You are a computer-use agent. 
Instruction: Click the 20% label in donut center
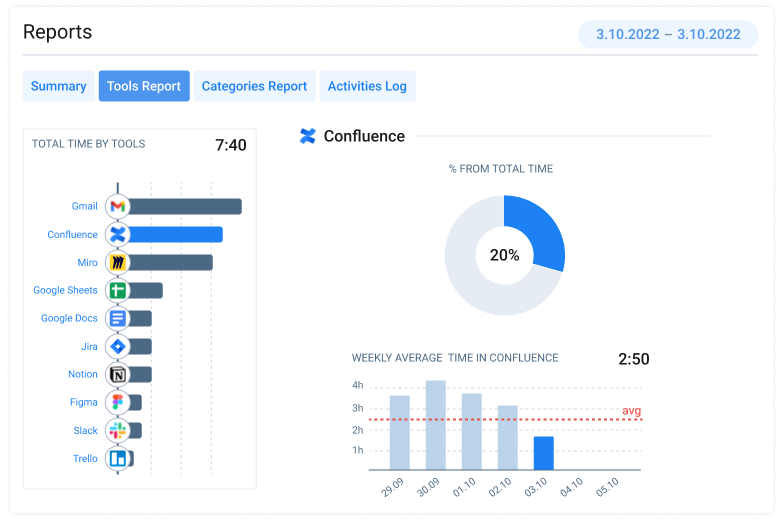click(x=504, y=256)
